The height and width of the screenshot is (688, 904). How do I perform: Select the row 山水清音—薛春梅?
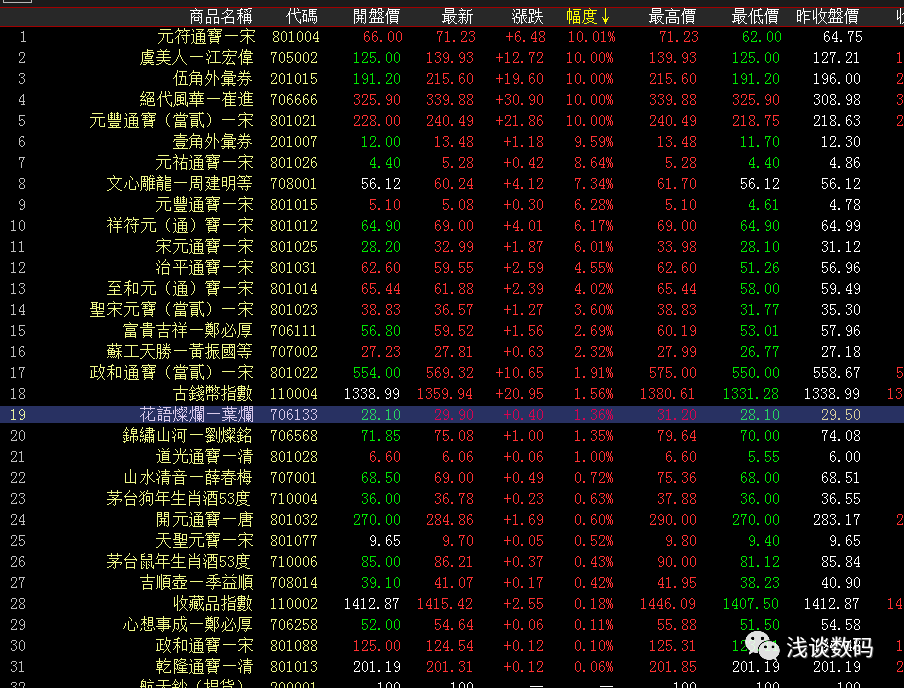(452, 478)
